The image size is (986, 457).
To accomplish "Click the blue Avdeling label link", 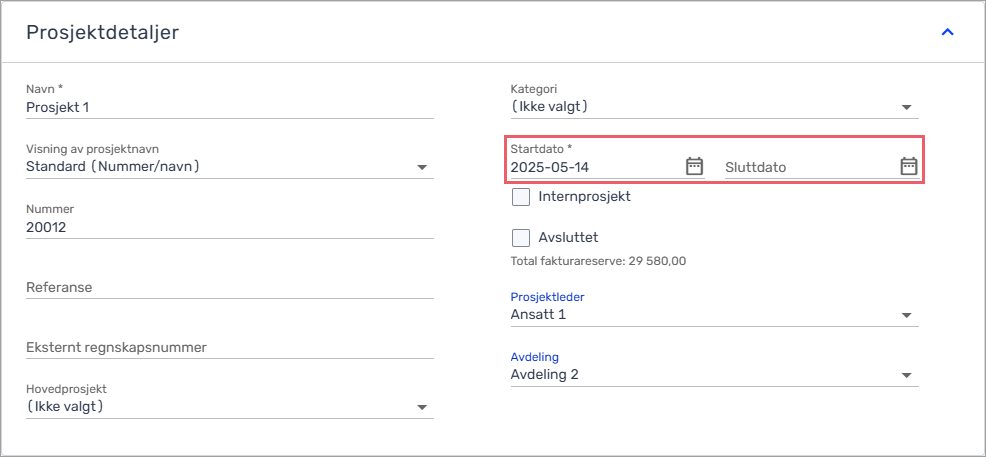I will (535, 357).
